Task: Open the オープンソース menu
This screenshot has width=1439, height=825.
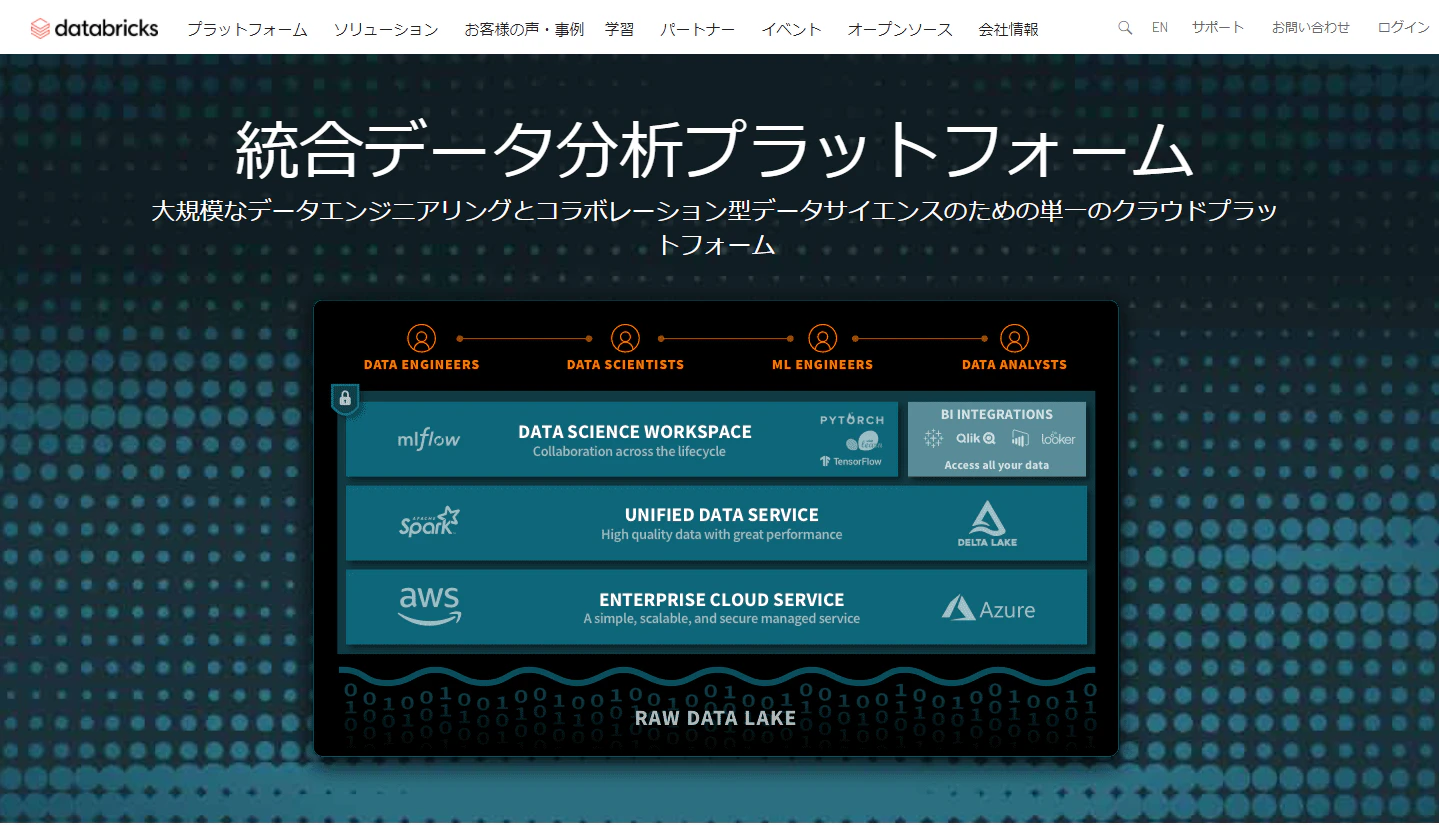Action: 900,30
